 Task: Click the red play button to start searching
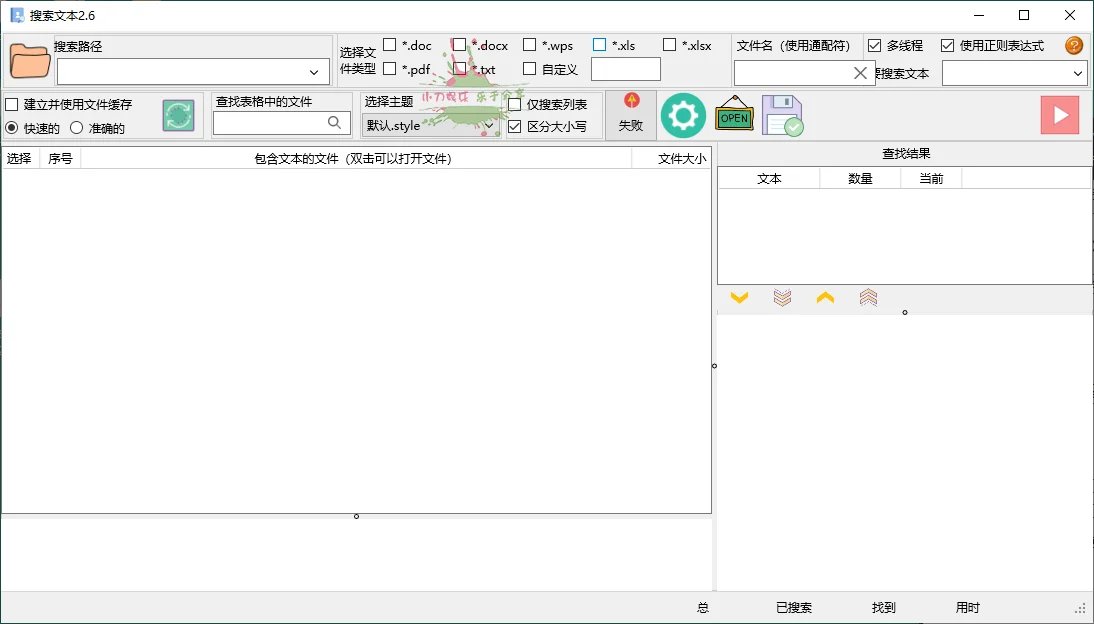1060,114
